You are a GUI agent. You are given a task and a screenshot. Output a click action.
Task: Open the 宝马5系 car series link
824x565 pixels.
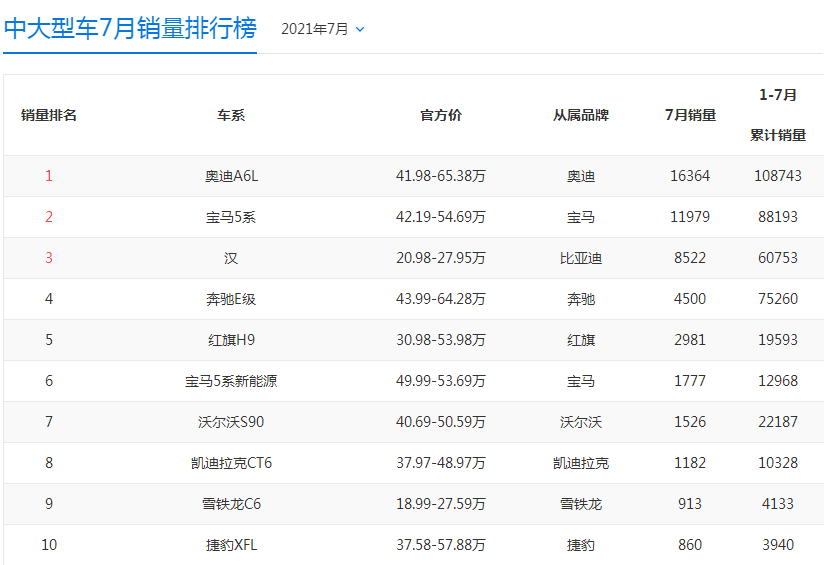tap(231, 217)
